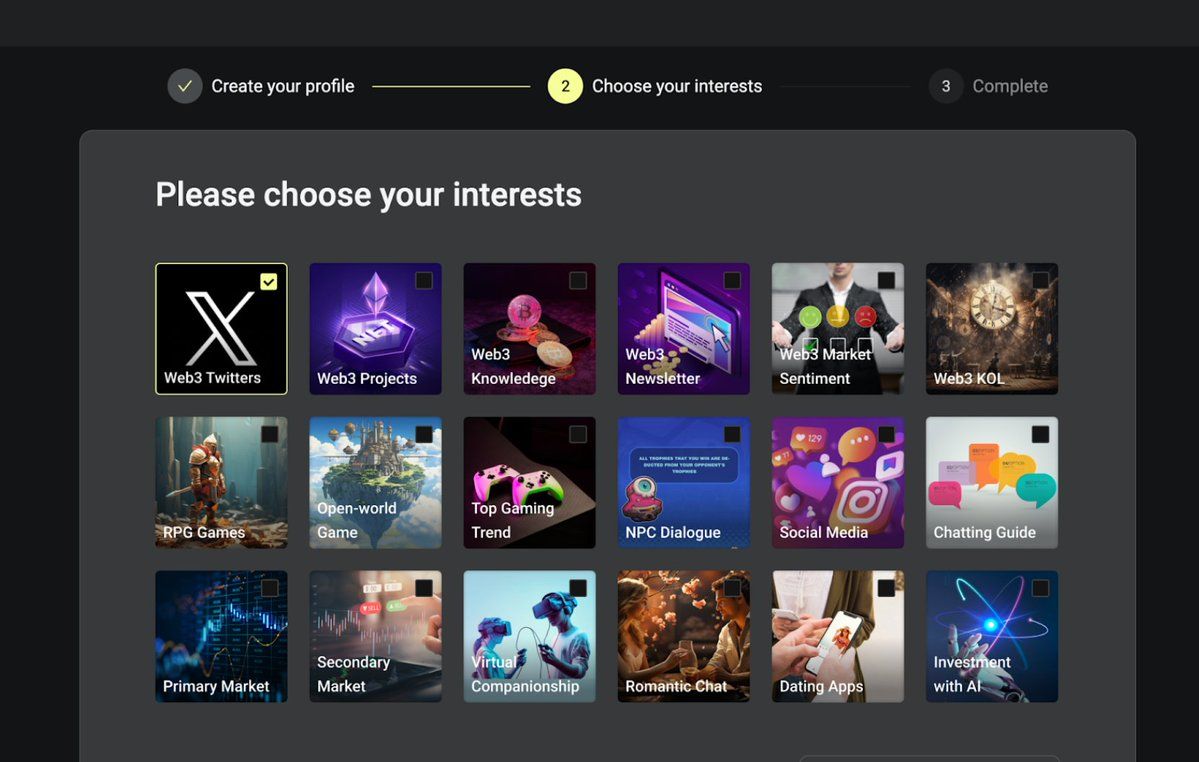Click the step 3 circle icon
This screenshot has height=762, width=1199.
(x=945, y=86)
